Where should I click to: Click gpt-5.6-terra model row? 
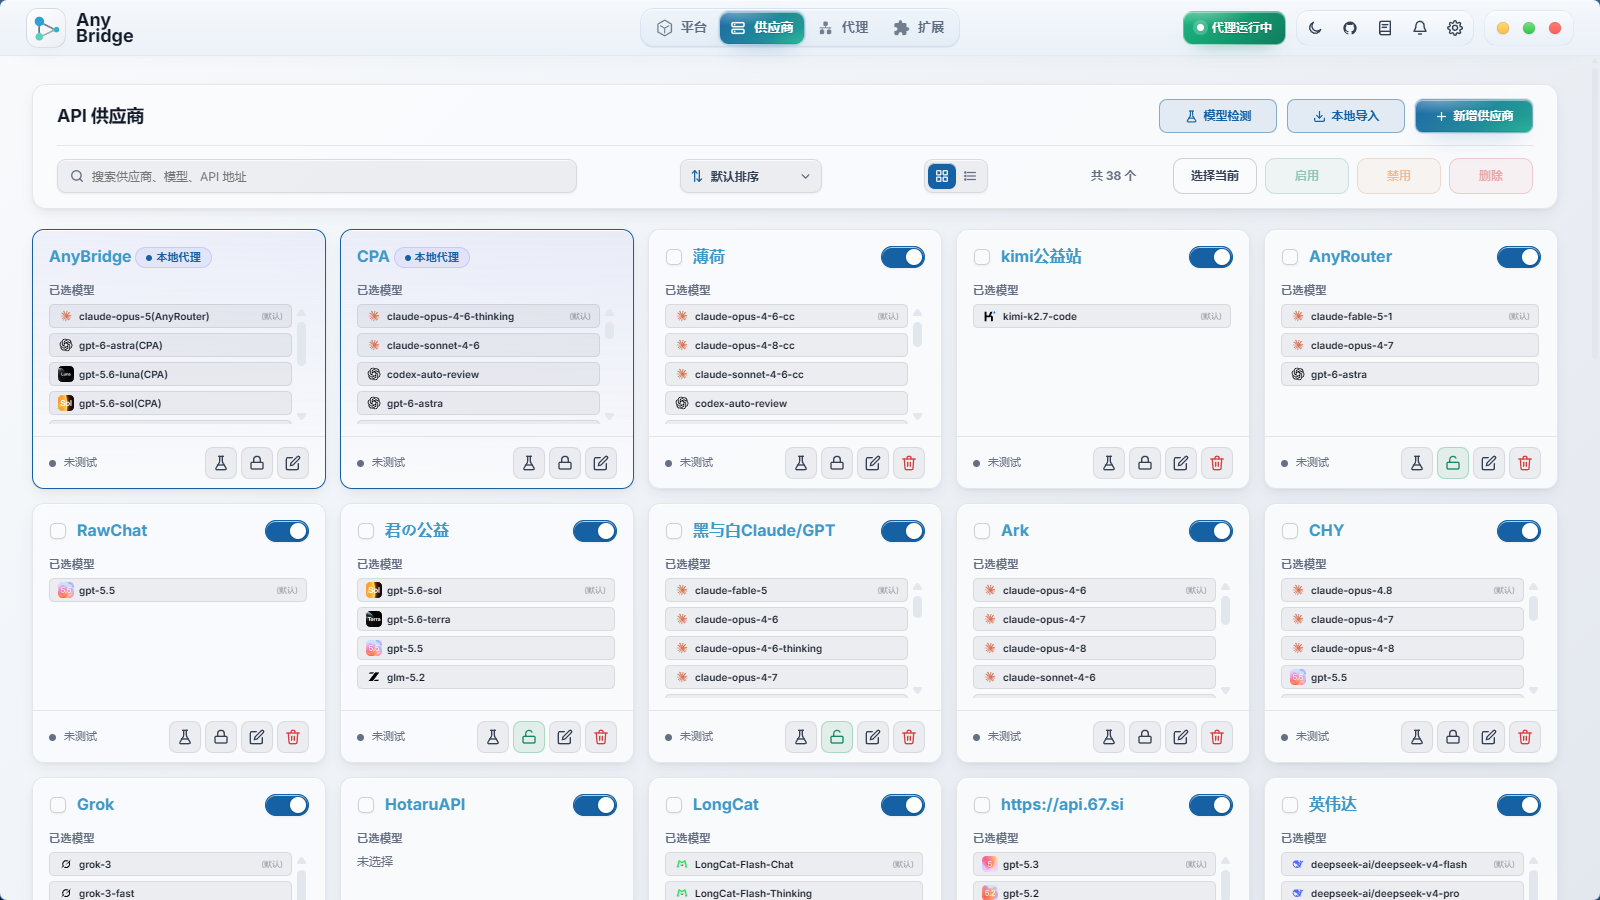486,620
